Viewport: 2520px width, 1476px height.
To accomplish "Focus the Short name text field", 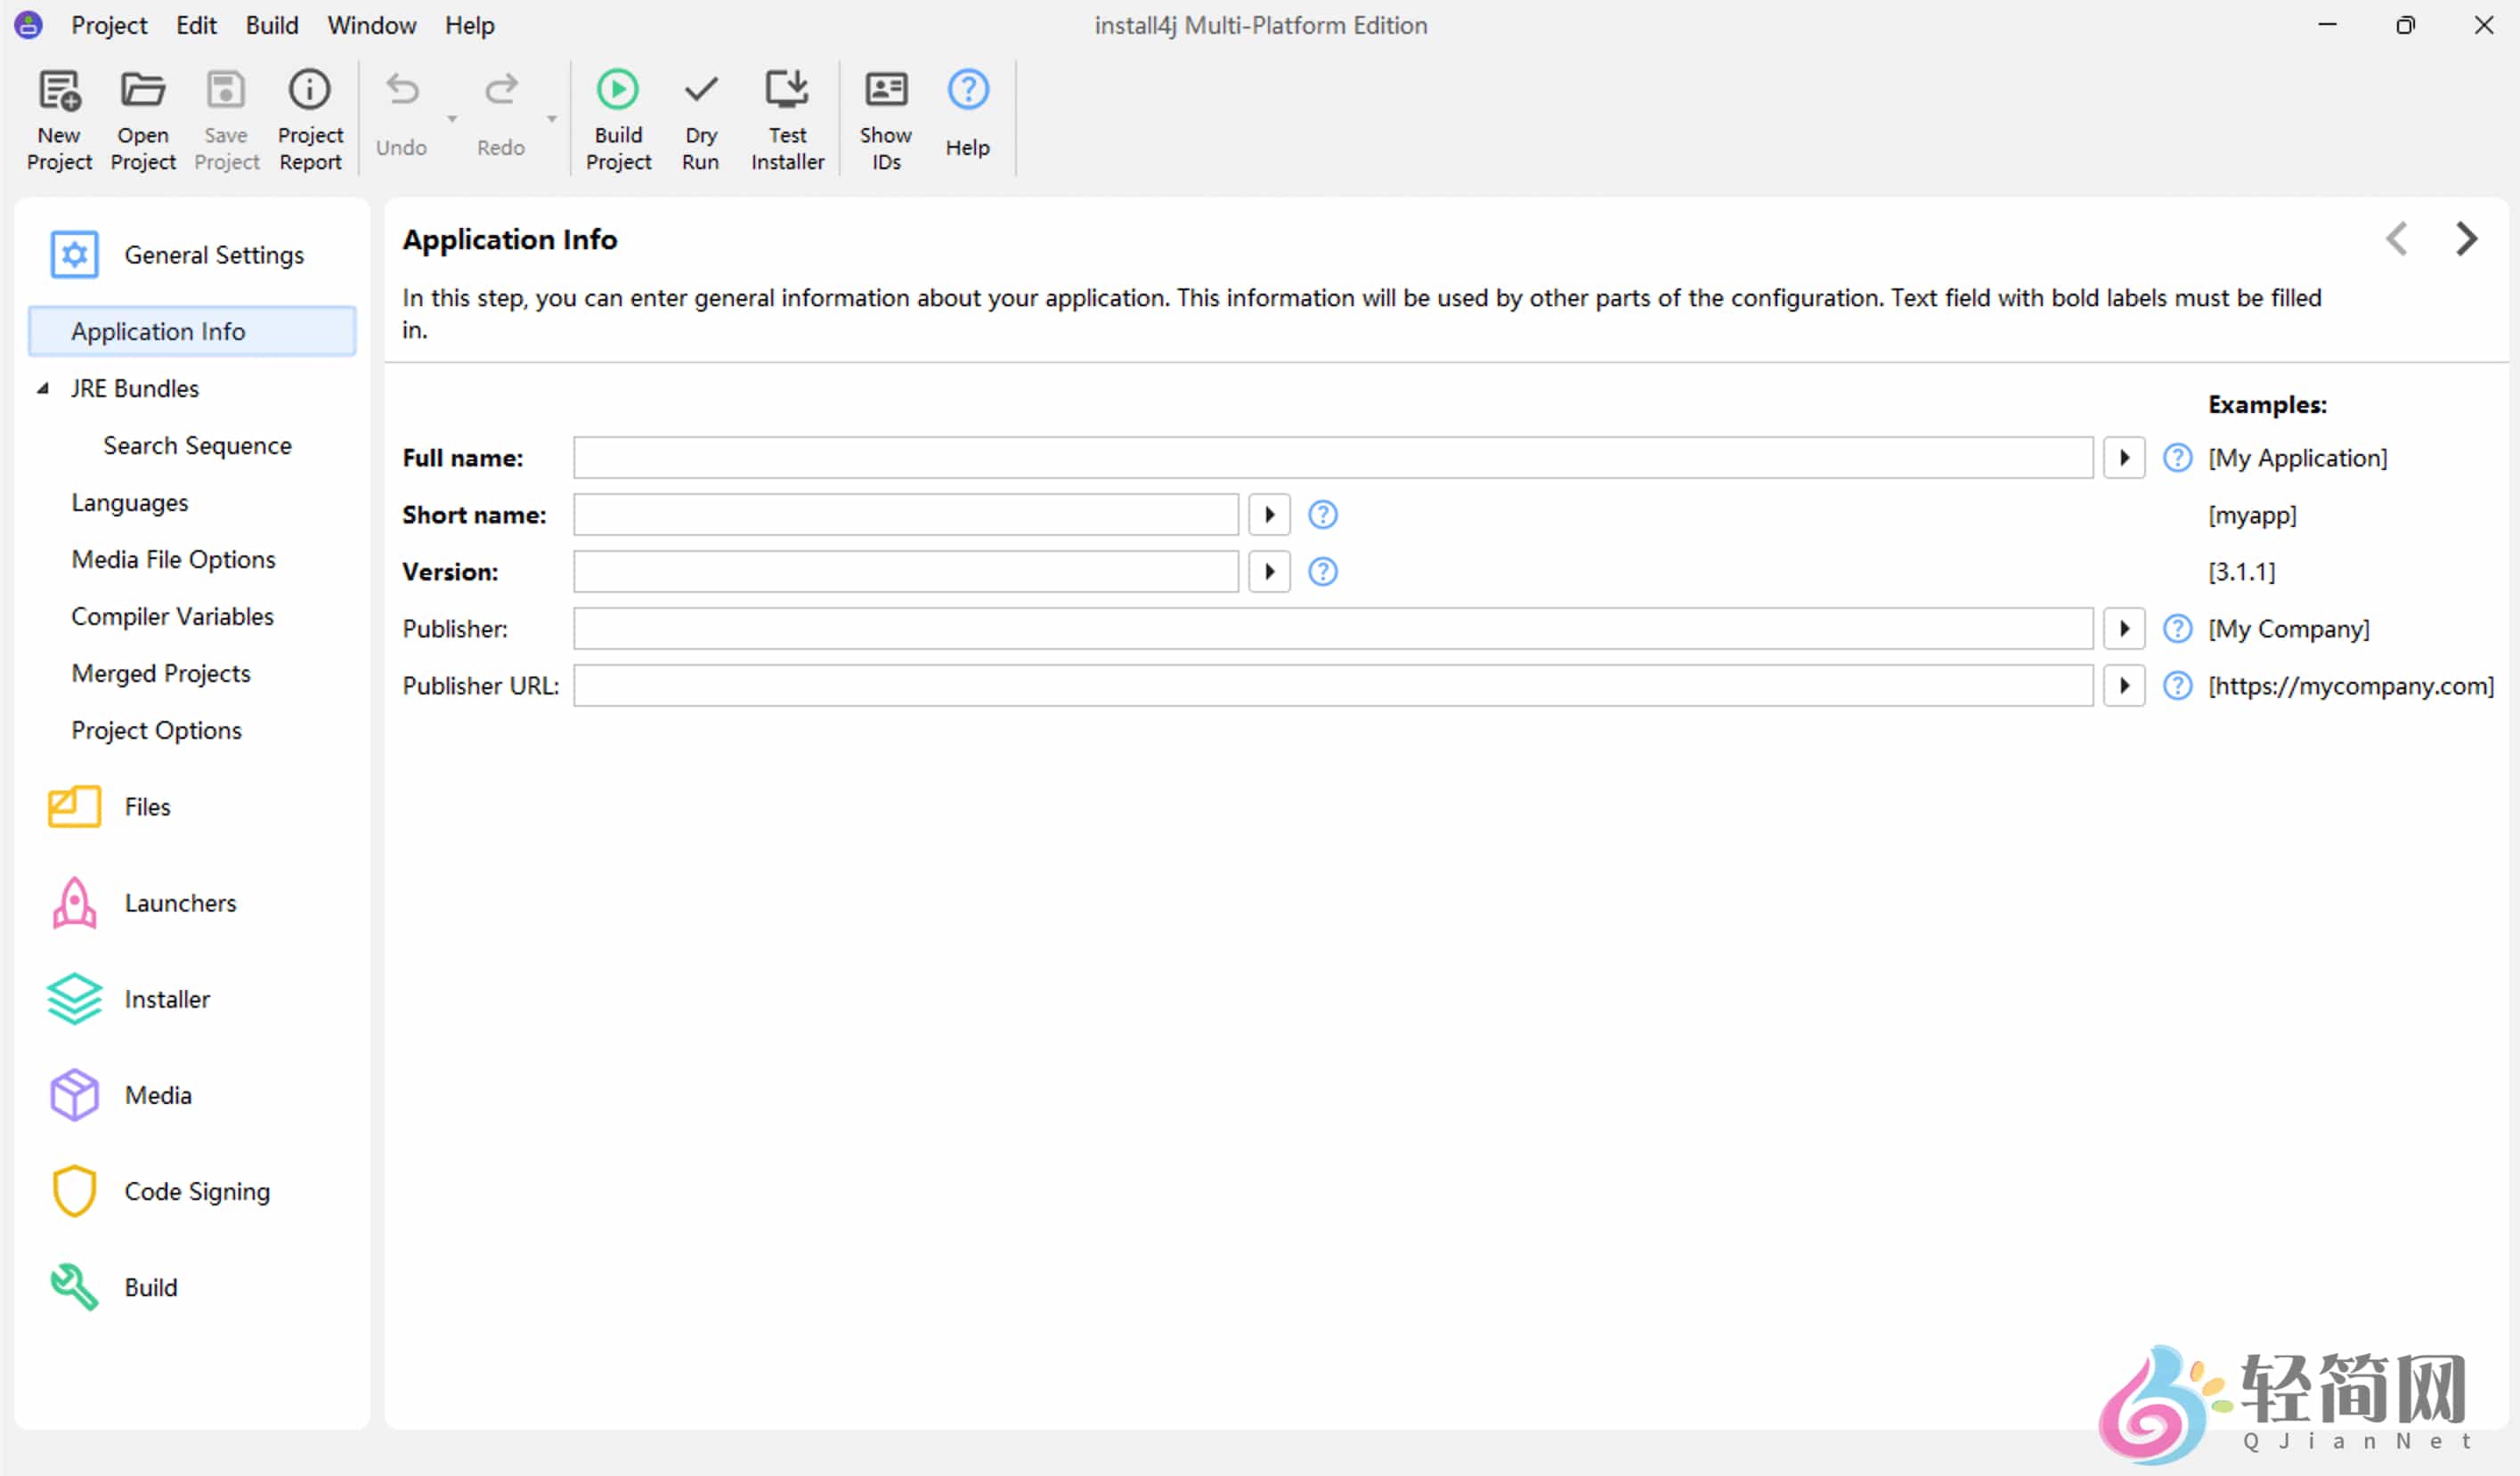I will pos(906,515).
